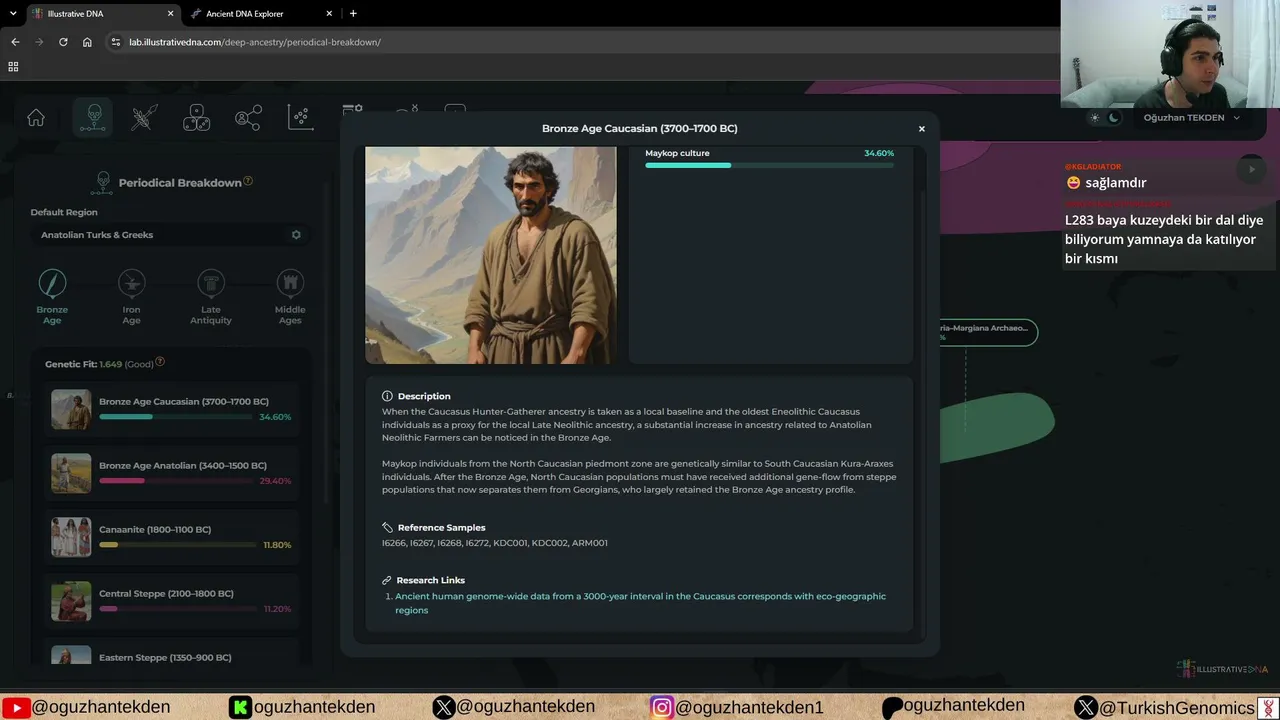This screenshot has width=1280, height=720.
Task: Select the Iron Age anvil icon
Action: 131,283
